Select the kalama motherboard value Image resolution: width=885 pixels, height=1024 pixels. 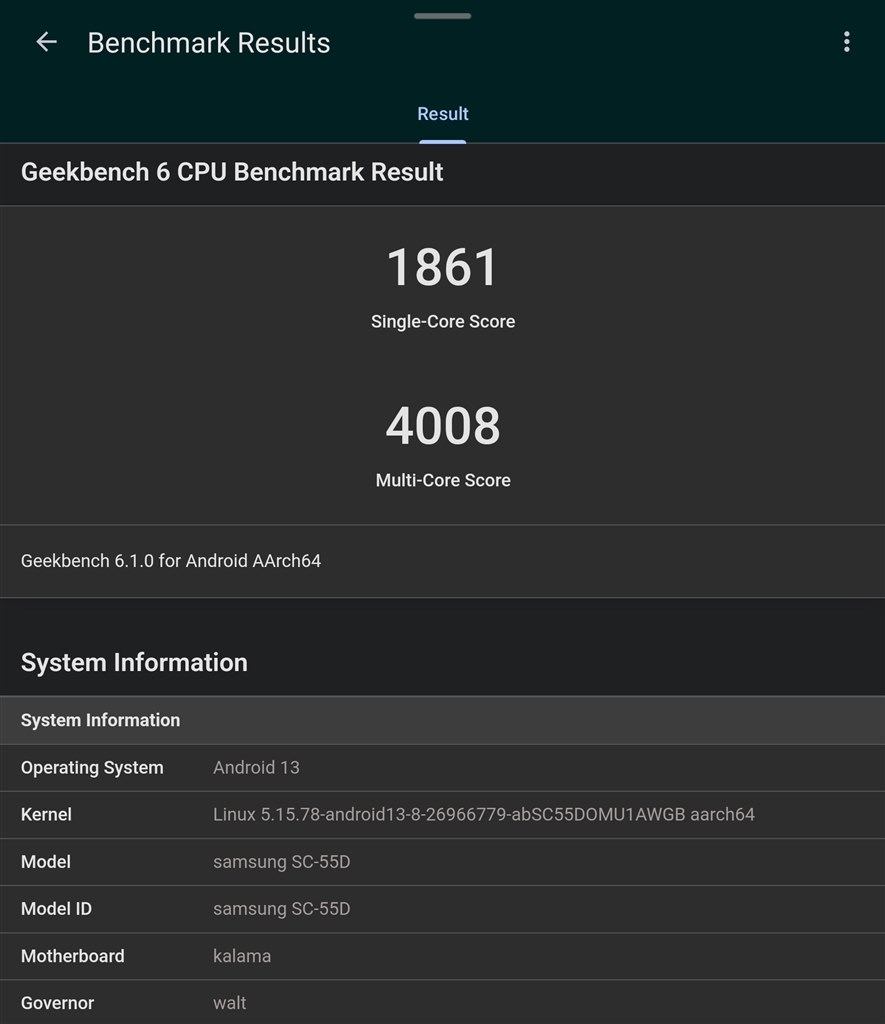click(242, 956)
